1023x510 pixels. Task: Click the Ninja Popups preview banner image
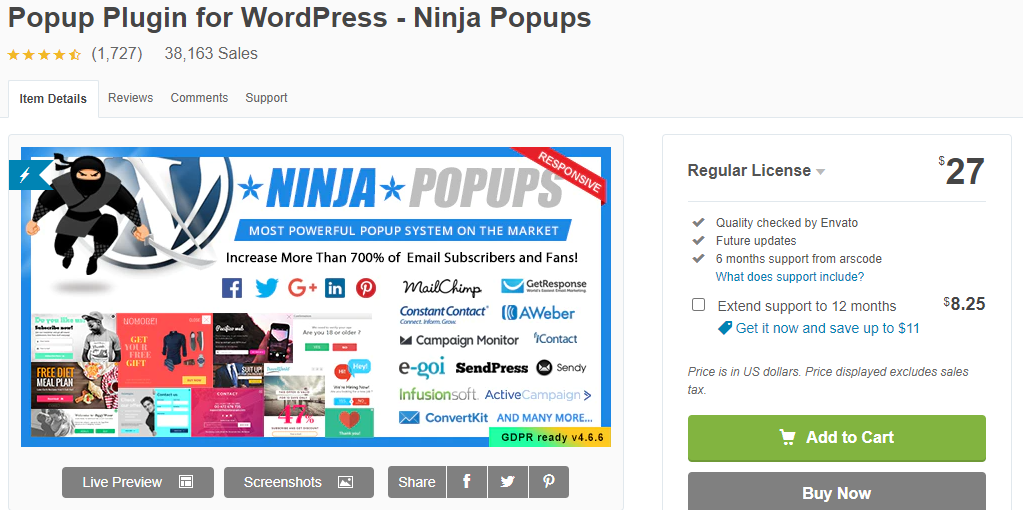click(x=316, y=297)
